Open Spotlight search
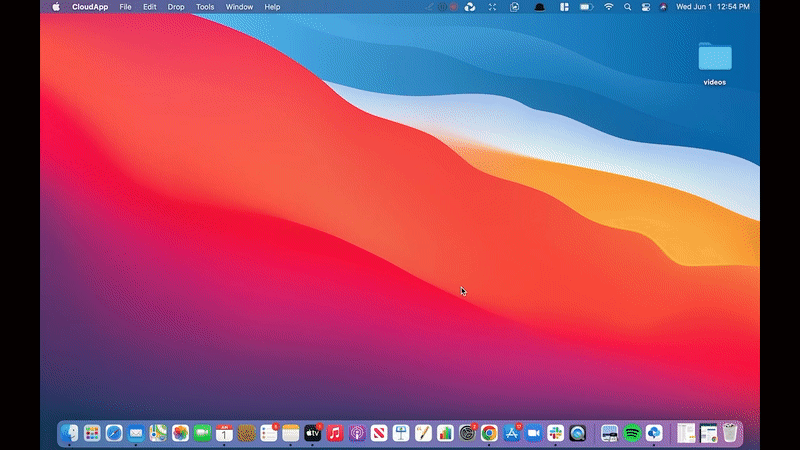The height and width of the screenshot is (450, 800). click(x=628, y=7)
